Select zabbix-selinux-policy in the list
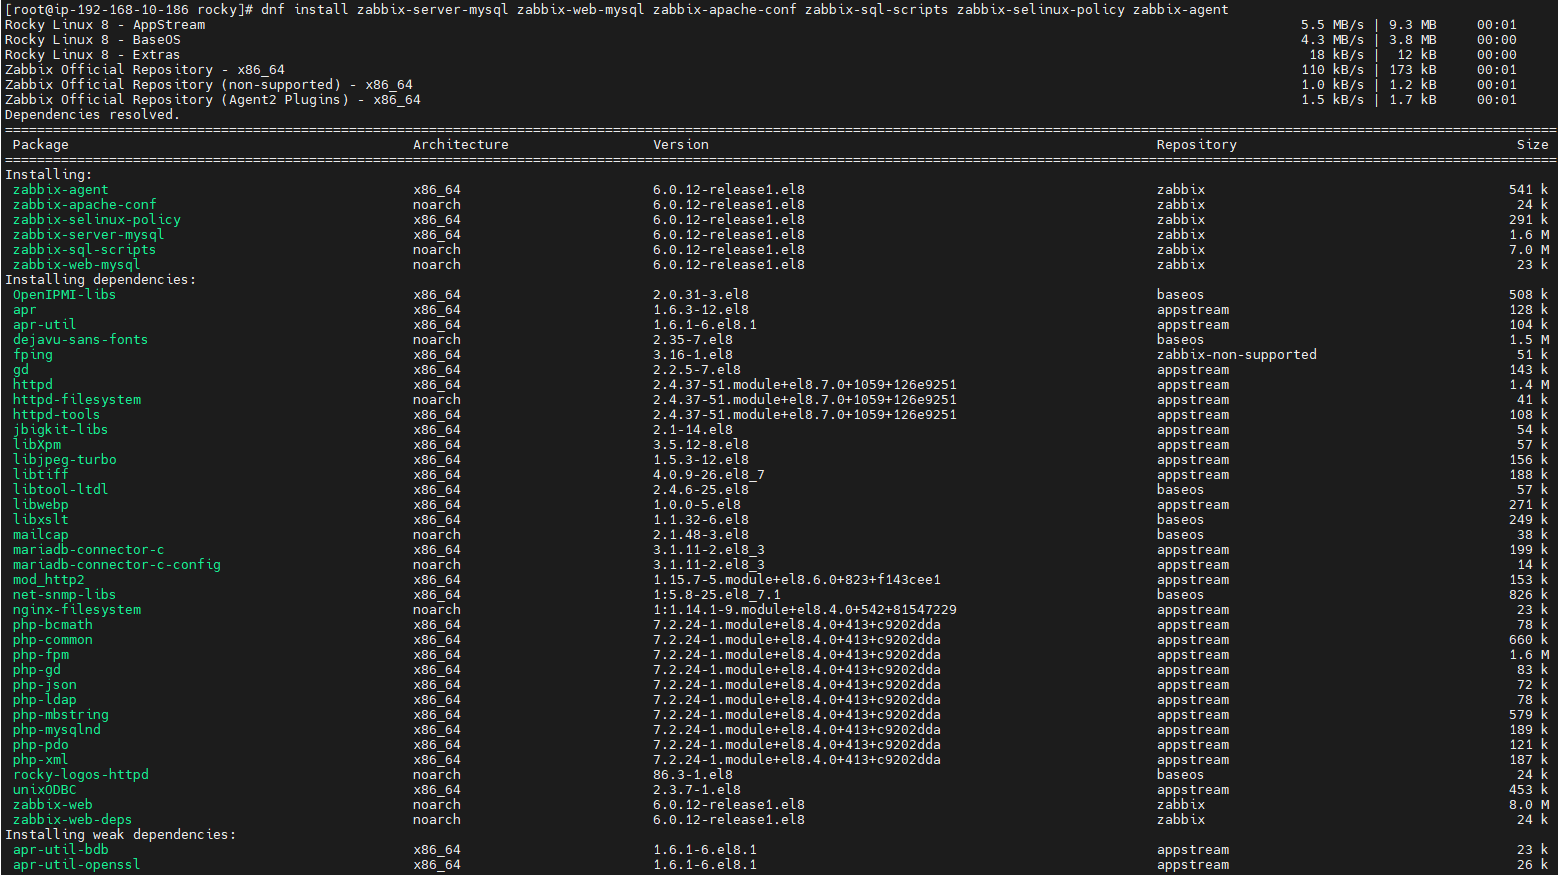1558x875 pixels. (96, 219)
